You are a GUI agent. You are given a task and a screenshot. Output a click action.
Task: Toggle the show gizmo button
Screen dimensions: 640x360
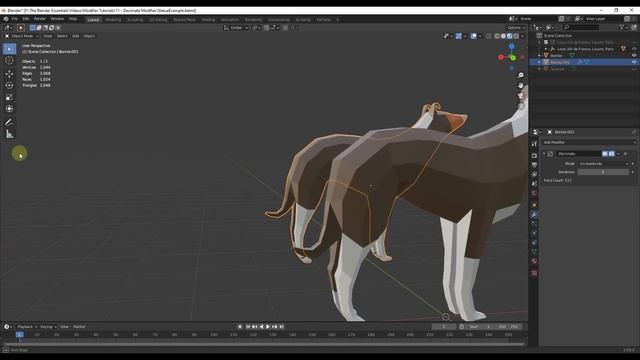coord(458,36)
